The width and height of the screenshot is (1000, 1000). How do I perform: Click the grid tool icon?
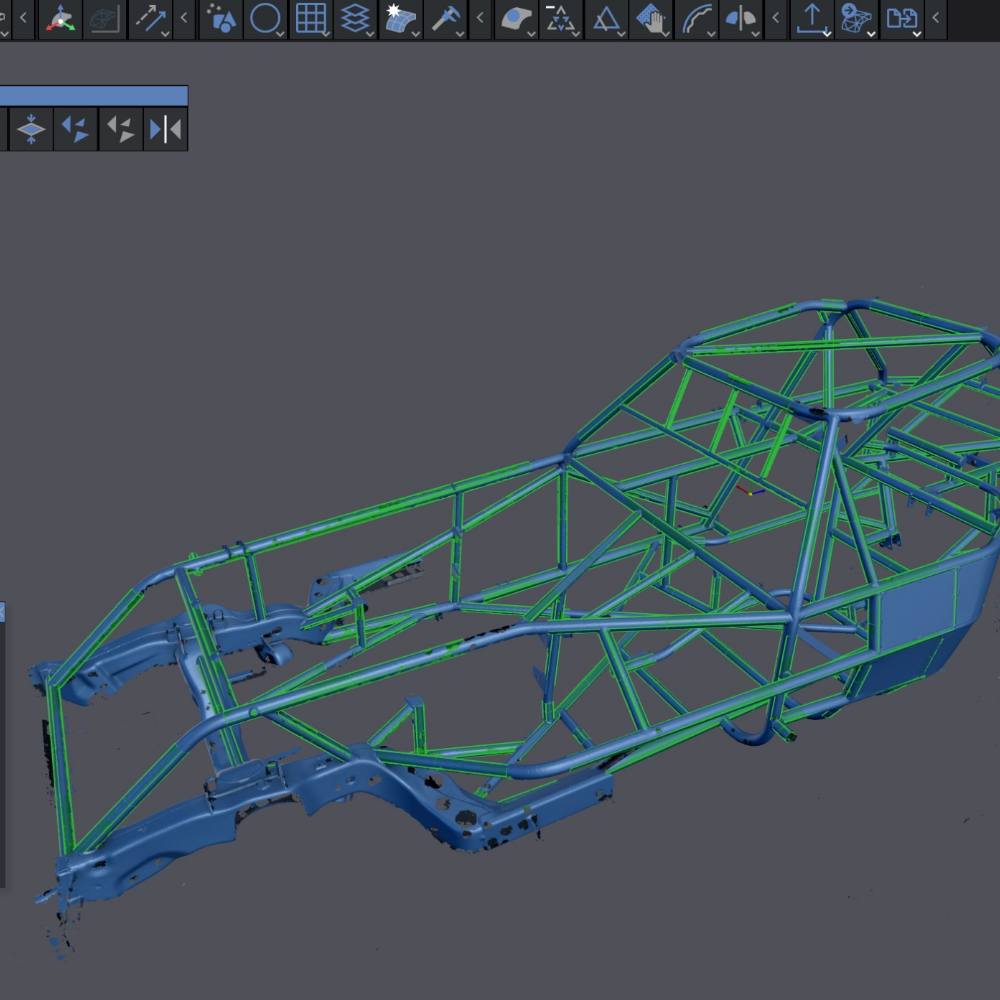[x=311, y=19]
